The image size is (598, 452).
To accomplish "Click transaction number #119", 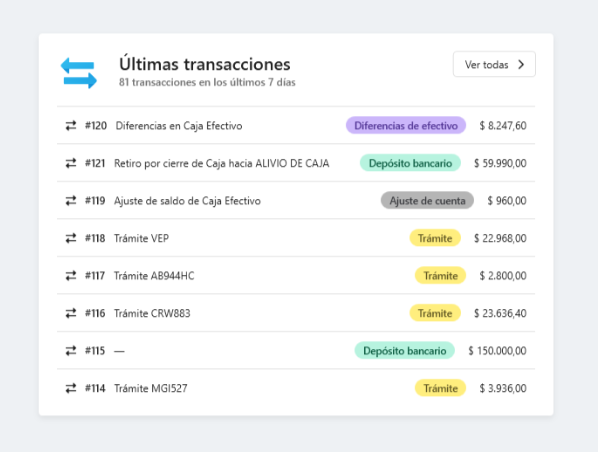I will [95, 201].
